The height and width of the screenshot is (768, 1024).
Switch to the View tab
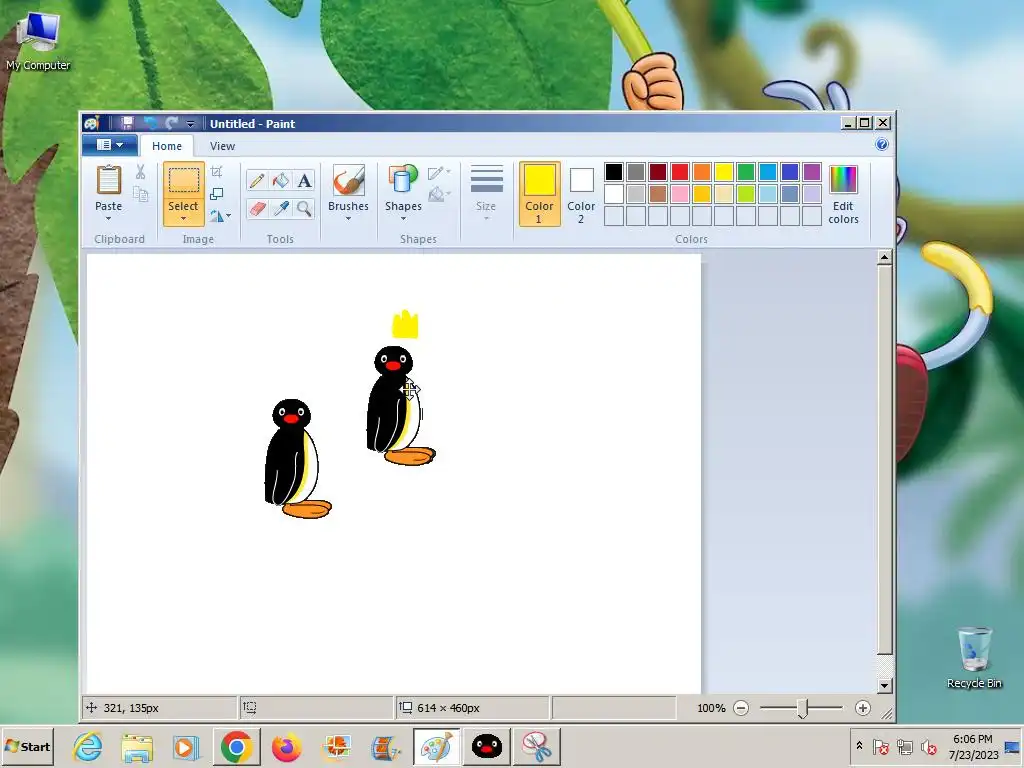click(222, 146)
